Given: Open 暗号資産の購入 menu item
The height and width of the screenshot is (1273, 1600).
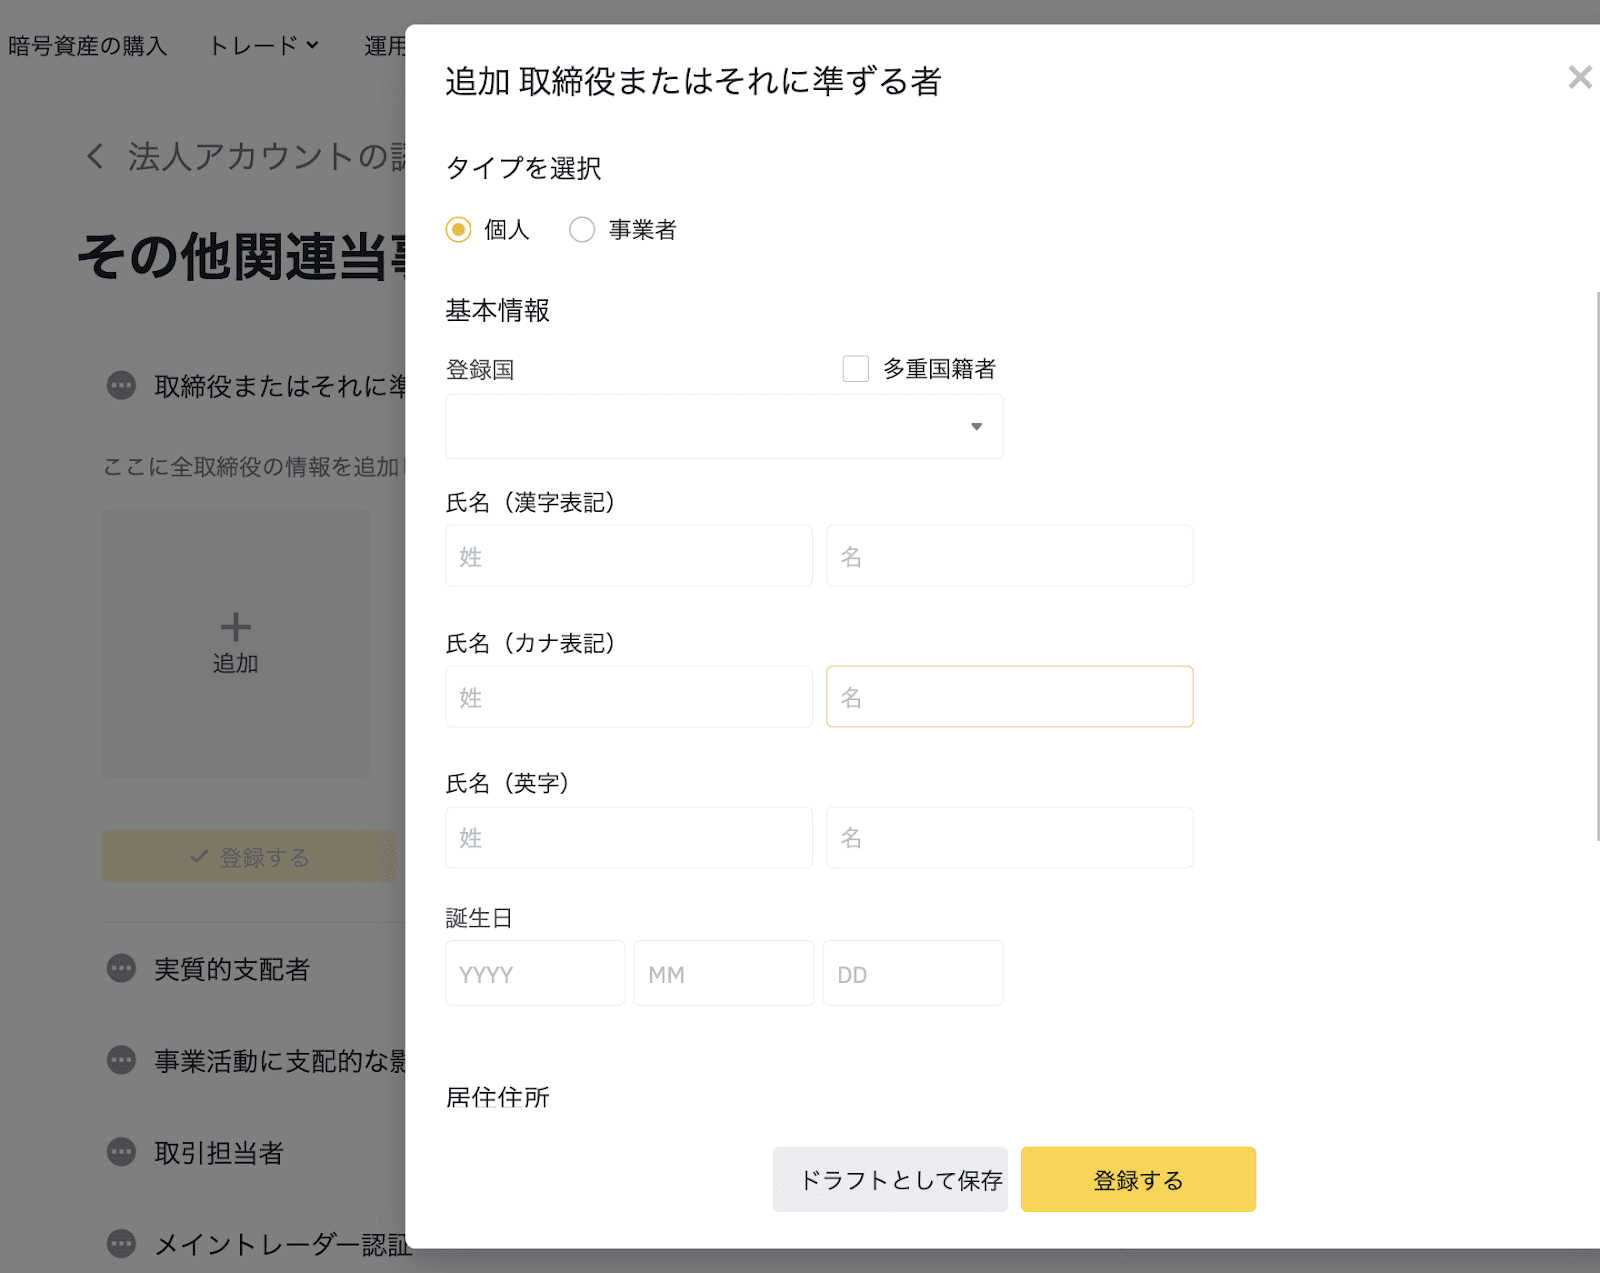Looking at the screenshot, I should click(88, 46).
